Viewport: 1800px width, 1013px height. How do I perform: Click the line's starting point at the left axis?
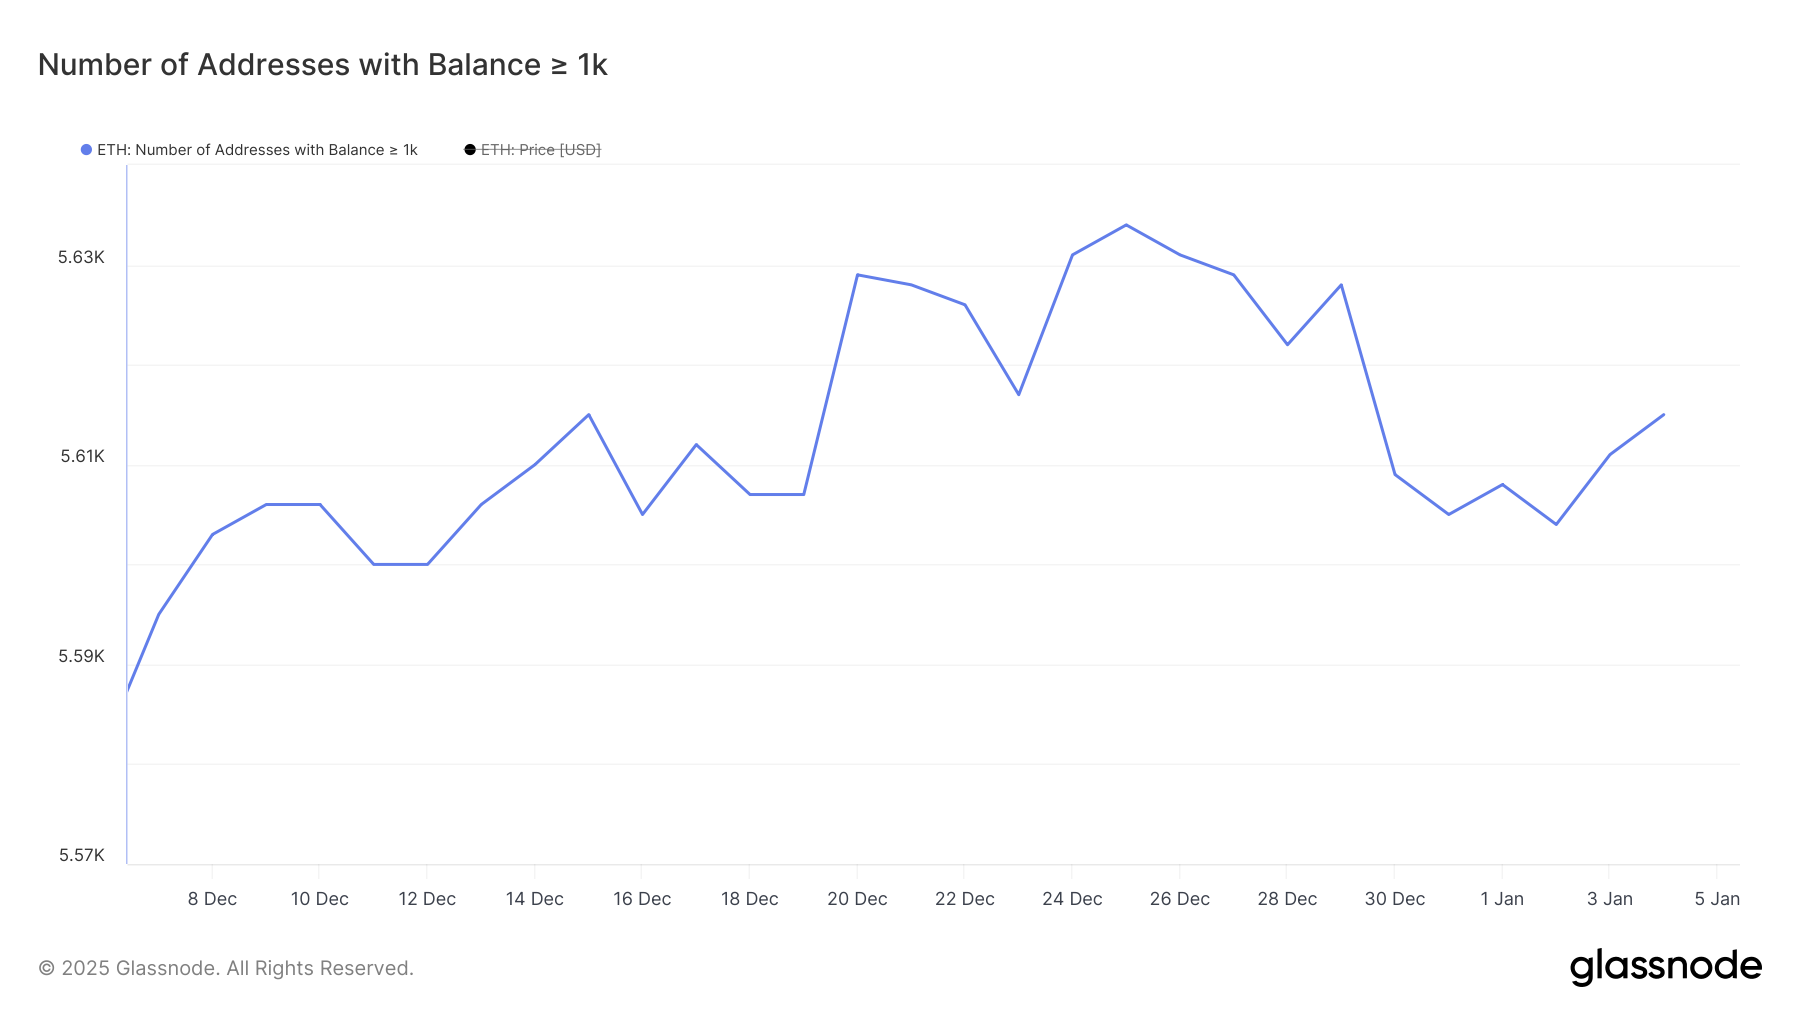pyautogui.click(x=128, y=689)
